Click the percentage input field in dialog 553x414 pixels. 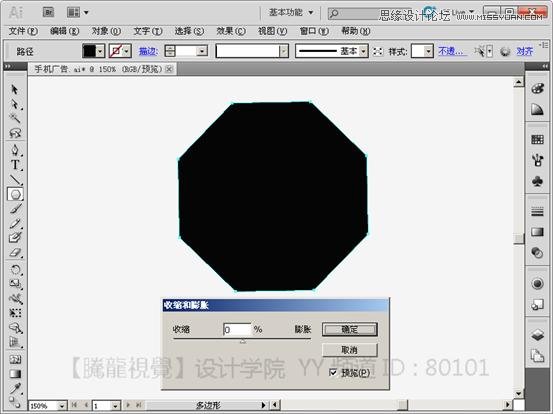pyautogui.click(x=237, y=330)
